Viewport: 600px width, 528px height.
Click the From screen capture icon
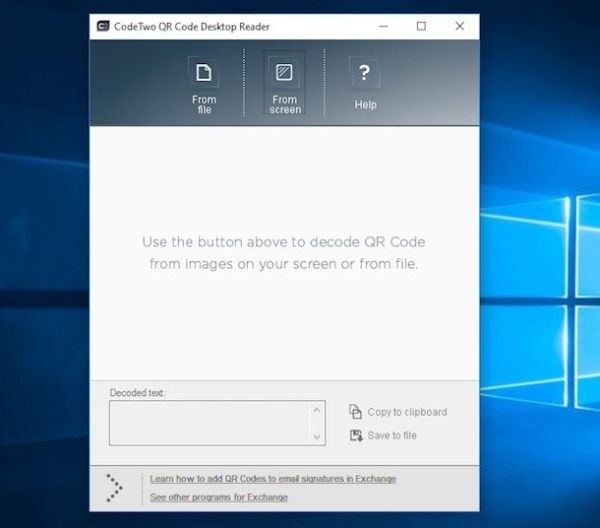pyautogui.click(x=285, y=72)
